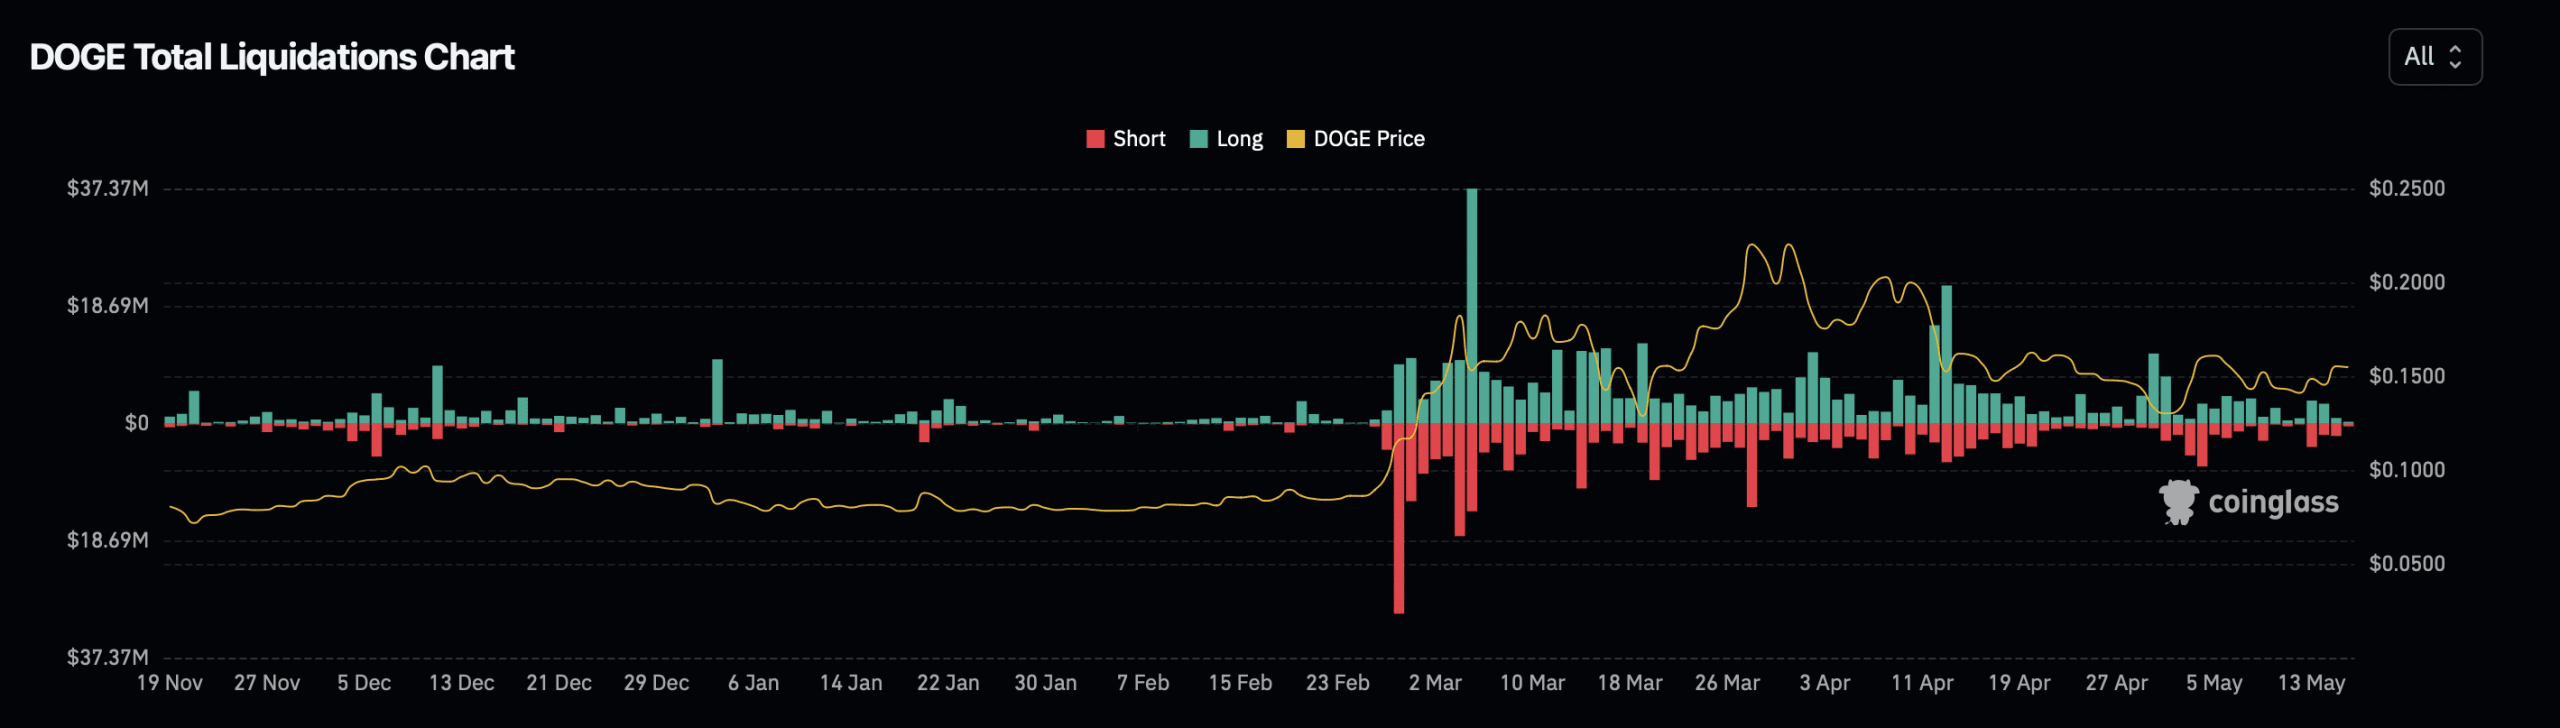
Task: Click the $0.1500 price axis label
Action: click(x=2407, y=376)
